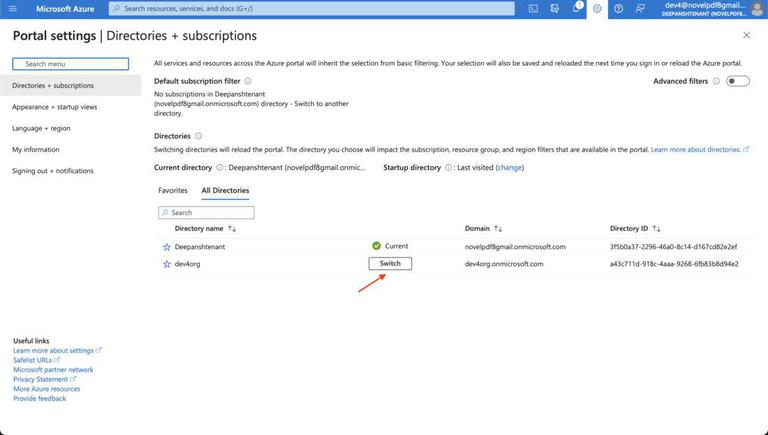Open My information settings
The width and height of the screenshot is (768, 435).
coord(36,149)
